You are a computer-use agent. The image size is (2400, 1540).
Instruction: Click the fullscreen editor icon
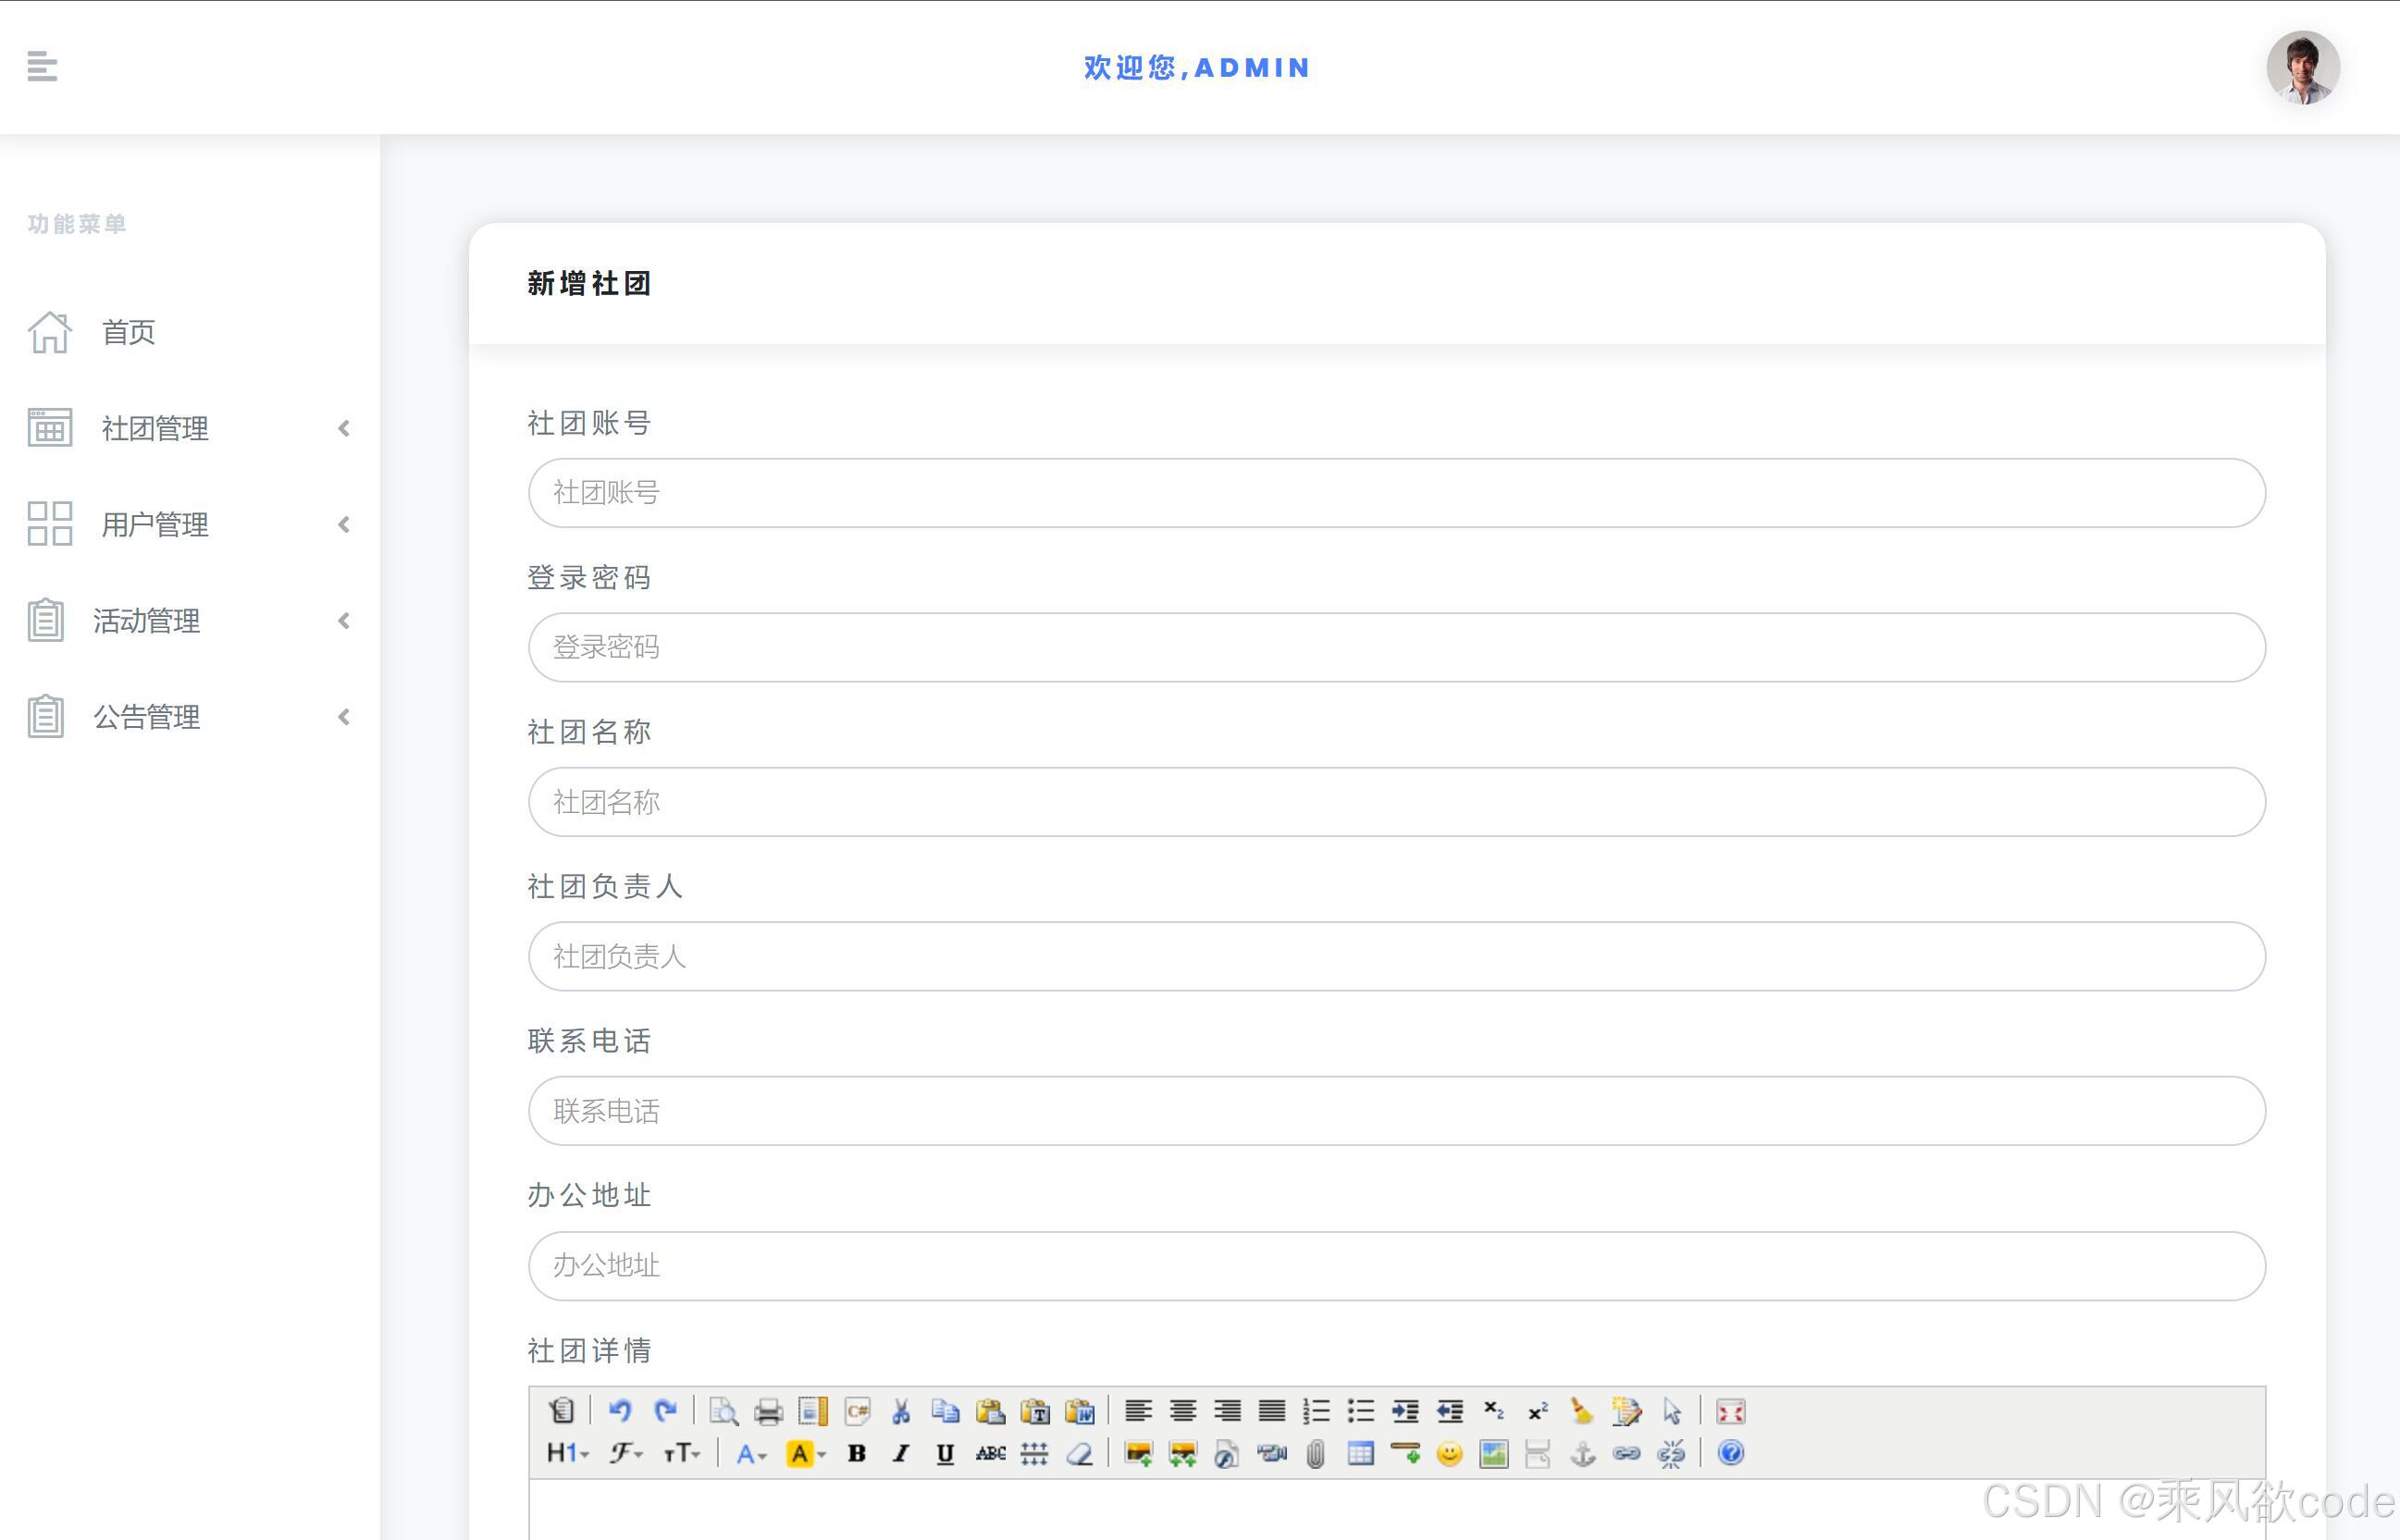pos(1729,1413)
